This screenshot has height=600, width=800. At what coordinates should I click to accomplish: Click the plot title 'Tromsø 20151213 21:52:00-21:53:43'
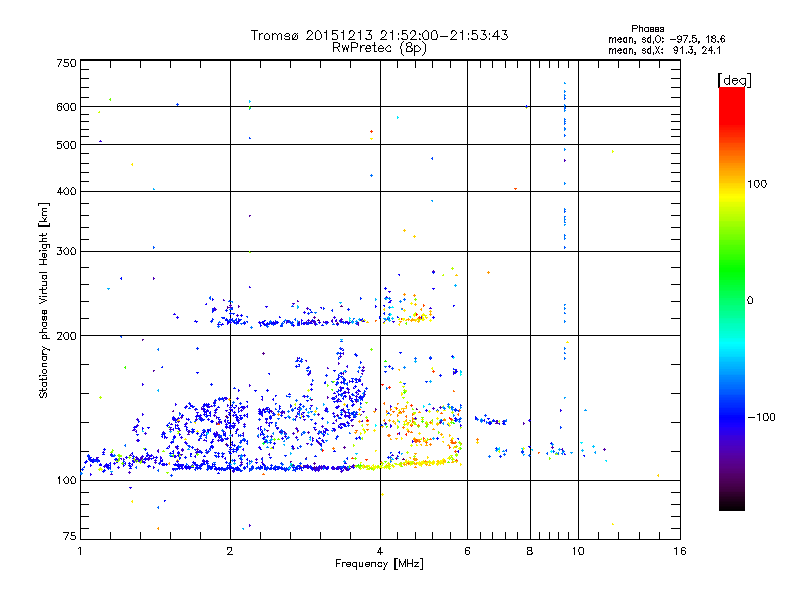379,35
